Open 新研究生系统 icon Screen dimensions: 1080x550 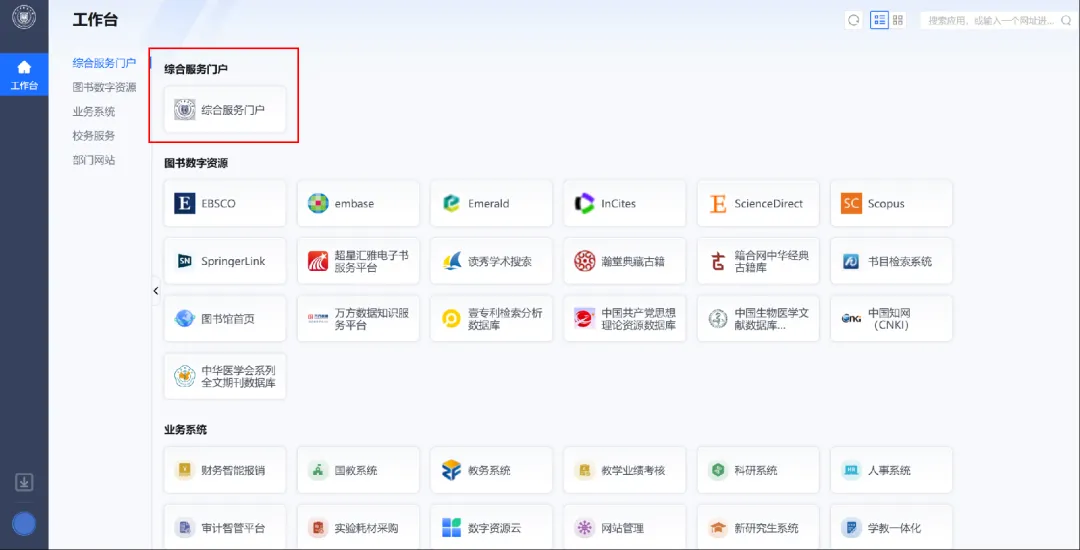tap(718, 529)
